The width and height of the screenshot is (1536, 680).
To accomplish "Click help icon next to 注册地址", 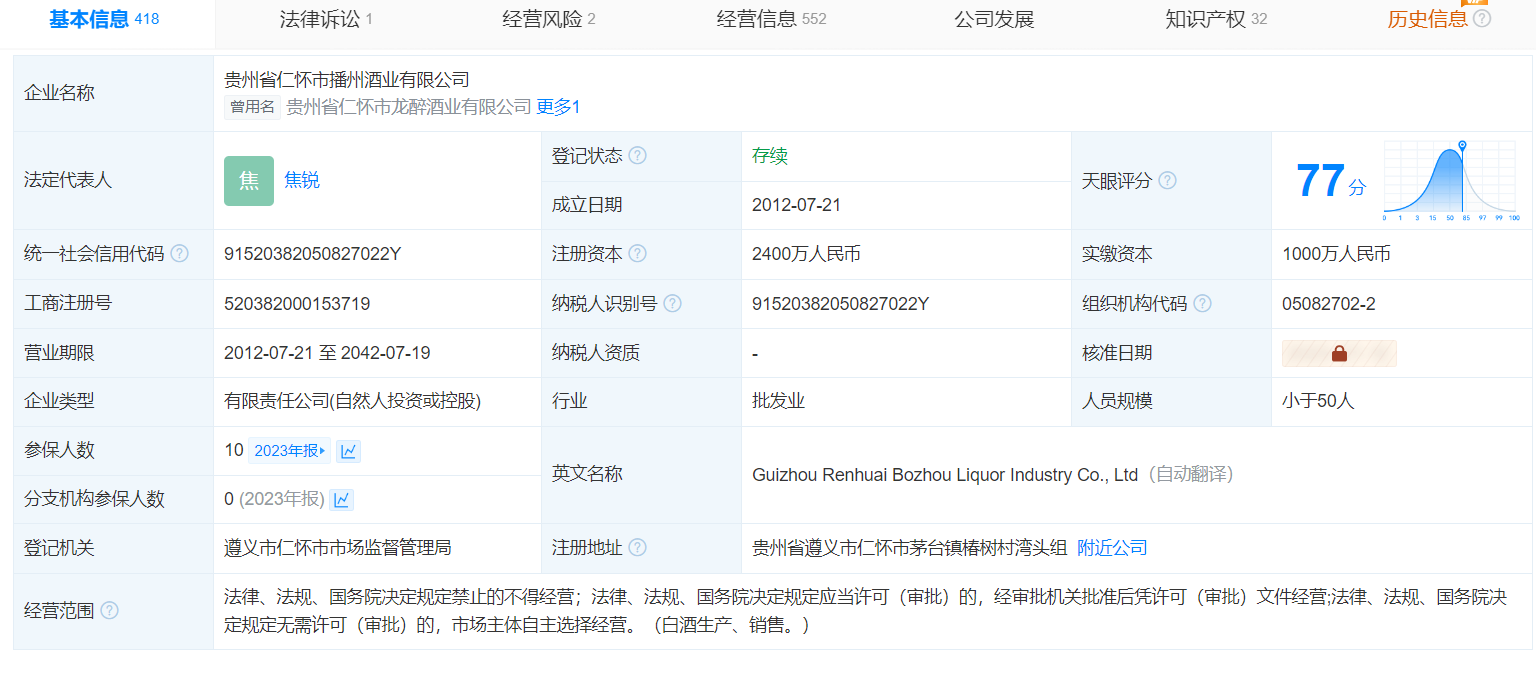I will [x=637, y=548].
